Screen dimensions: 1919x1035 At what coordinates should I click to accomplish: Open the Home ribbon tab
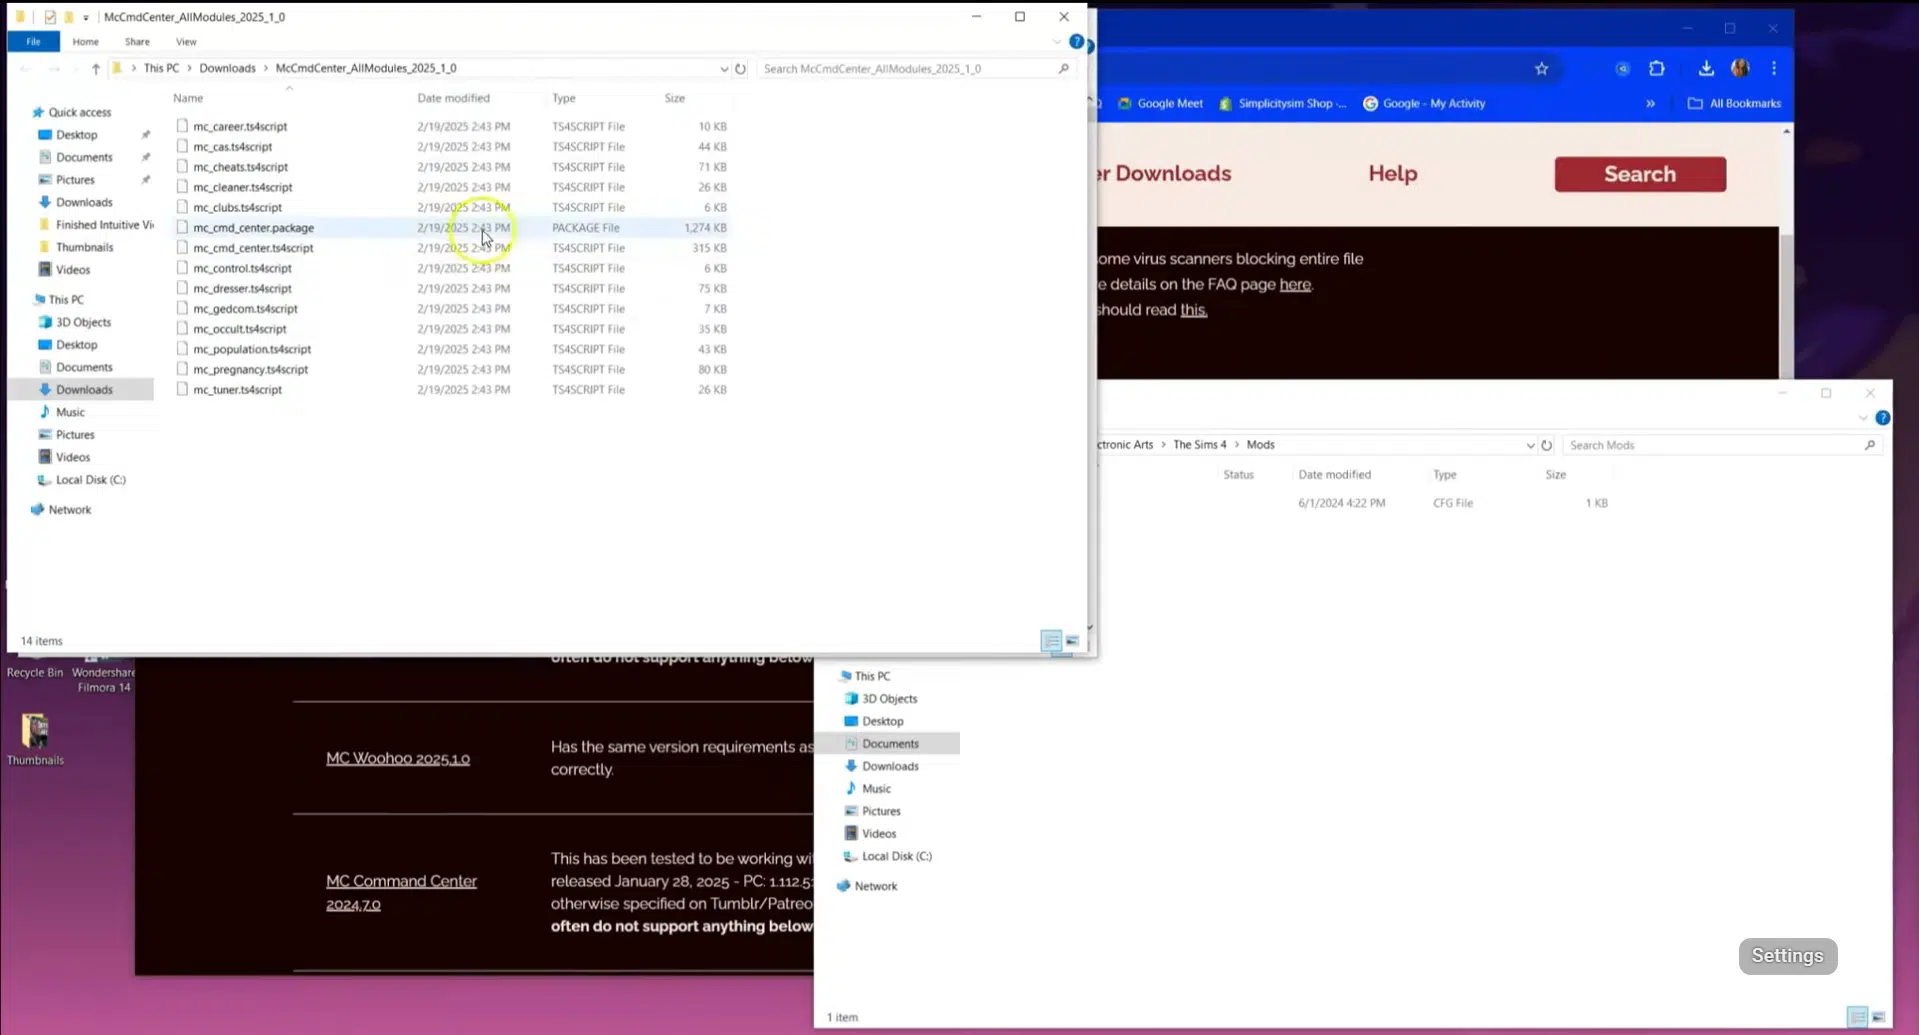coord(85,41)
